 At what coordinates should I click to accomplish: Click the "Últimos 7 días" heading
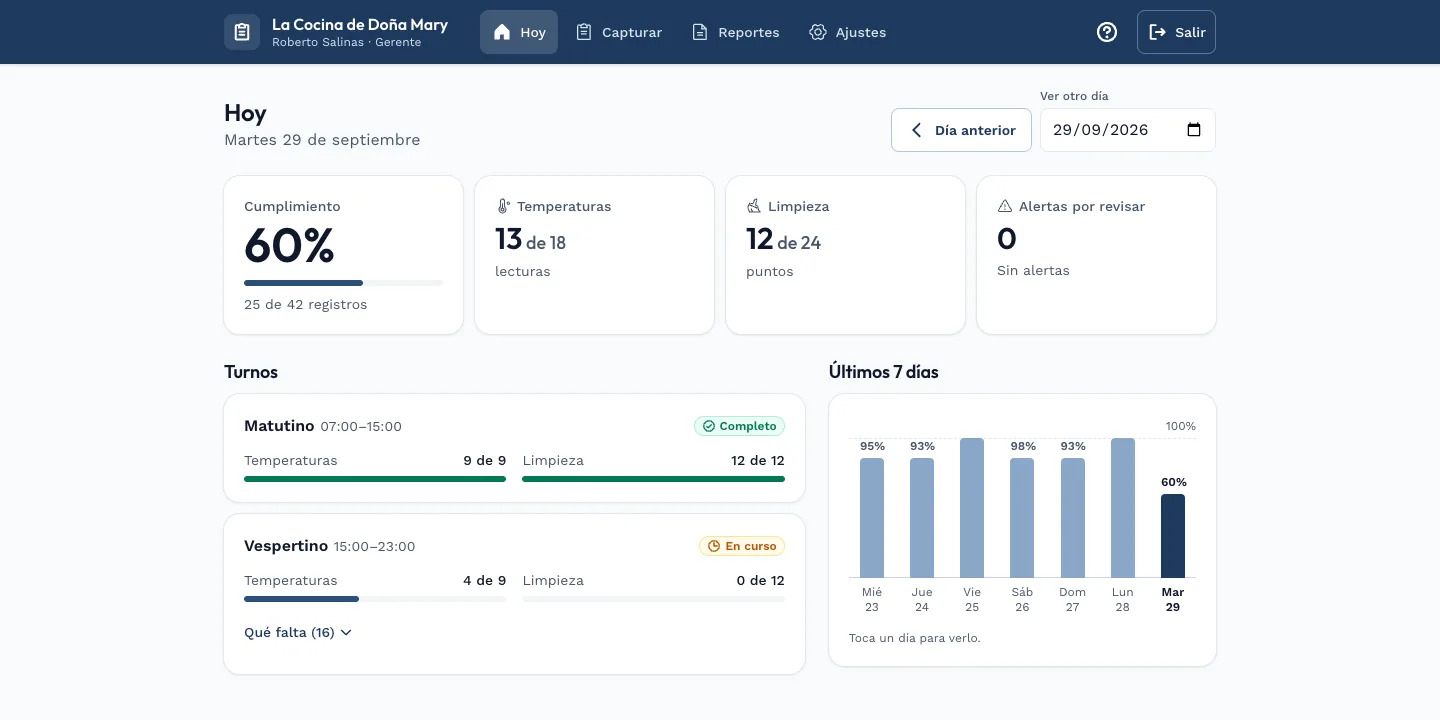[884, 372]
